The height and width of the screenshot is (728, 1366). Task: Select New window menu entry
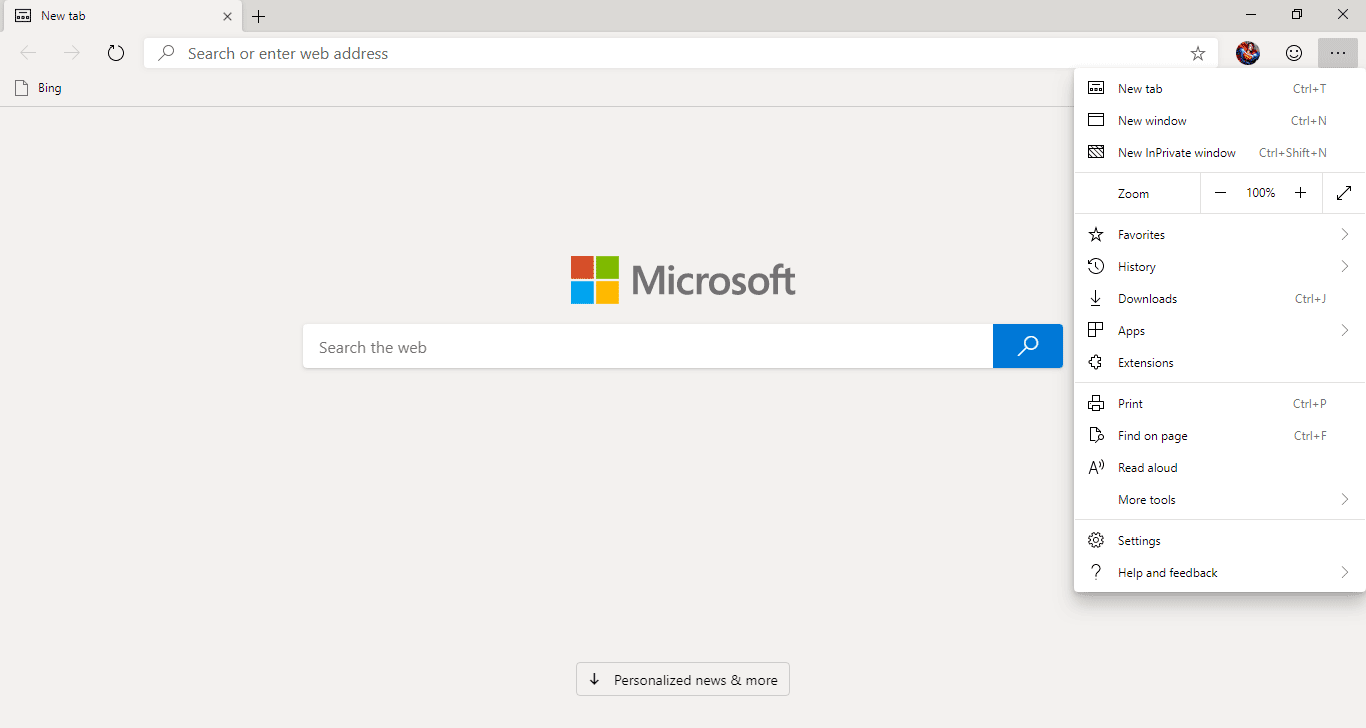1219,120
